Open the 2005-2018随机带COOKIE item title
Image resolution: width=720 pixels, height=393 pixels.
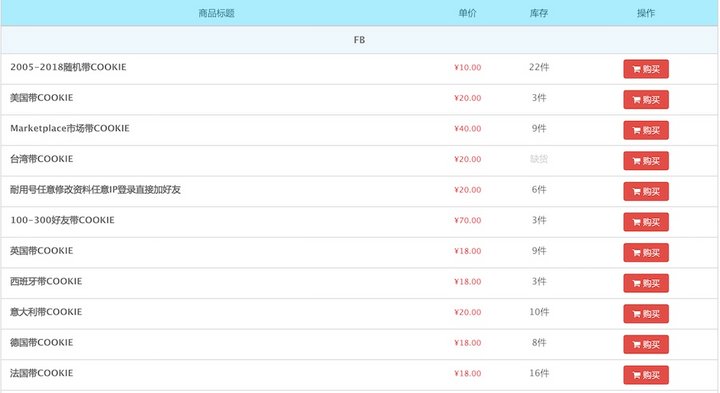click(68, 67)
